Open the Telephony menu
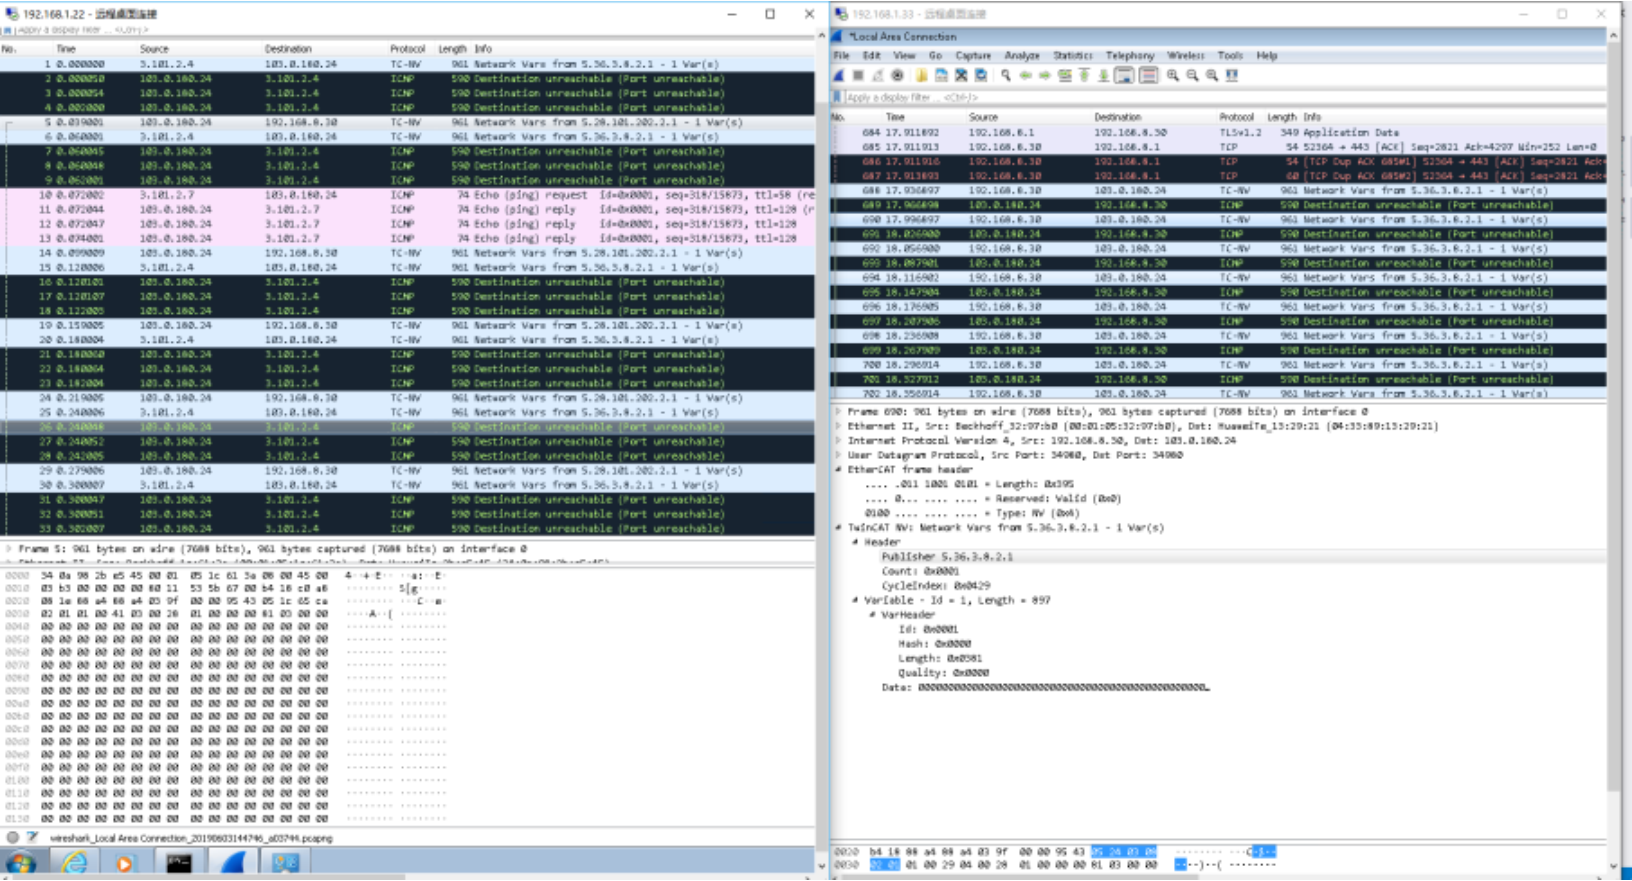Image resolution: width=1632 pixels, height=881 pixels. 1130,56
